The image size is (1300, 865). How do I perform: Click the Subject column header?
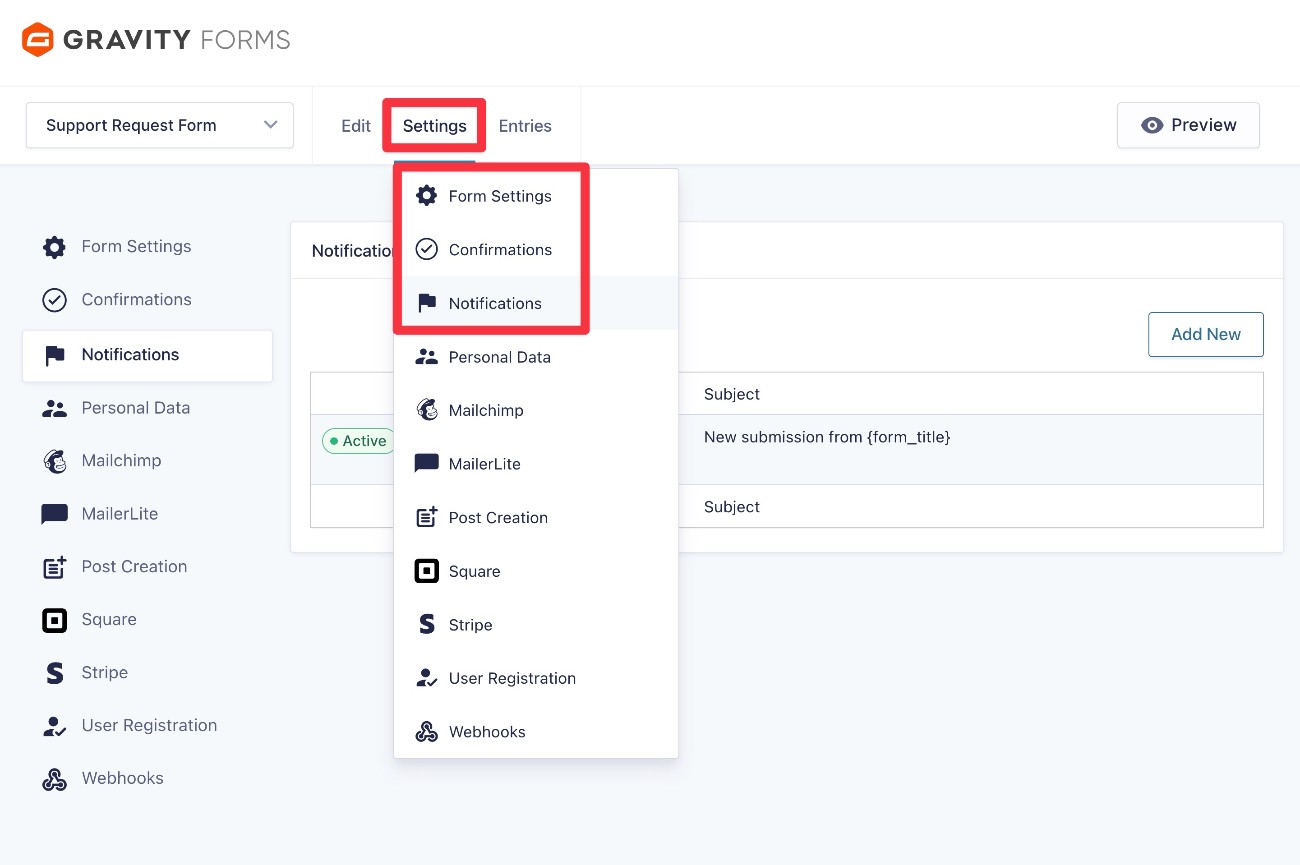[731, 394]
